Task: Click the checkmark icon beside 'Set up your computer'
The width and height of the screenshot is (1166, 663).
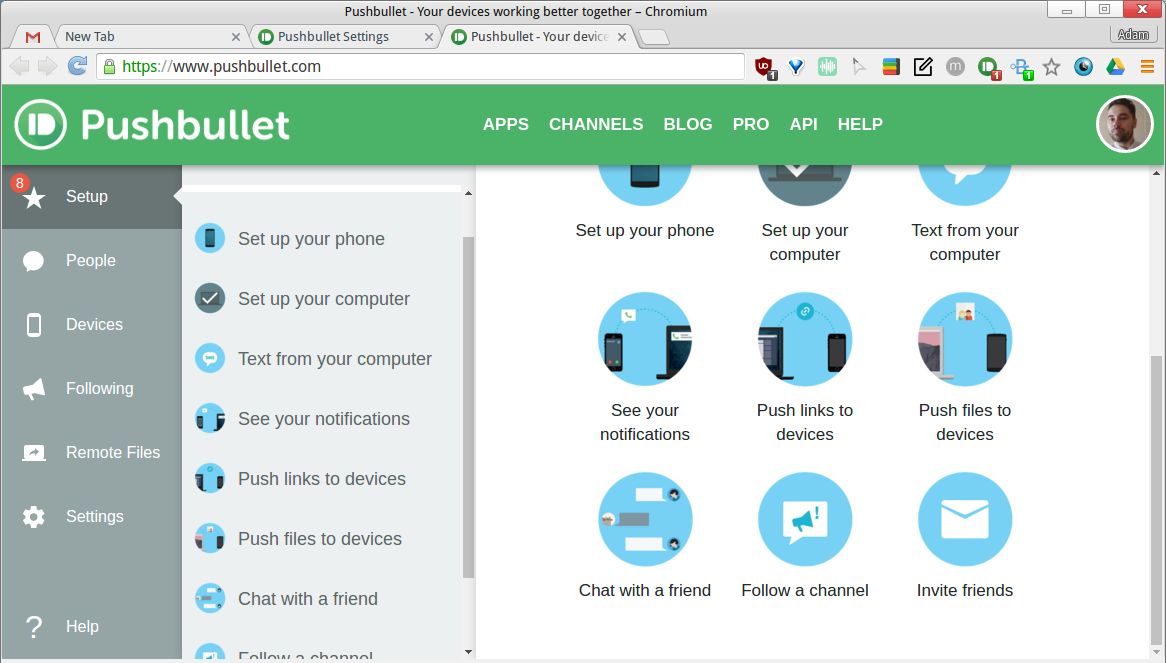Action: coord(210,299)
